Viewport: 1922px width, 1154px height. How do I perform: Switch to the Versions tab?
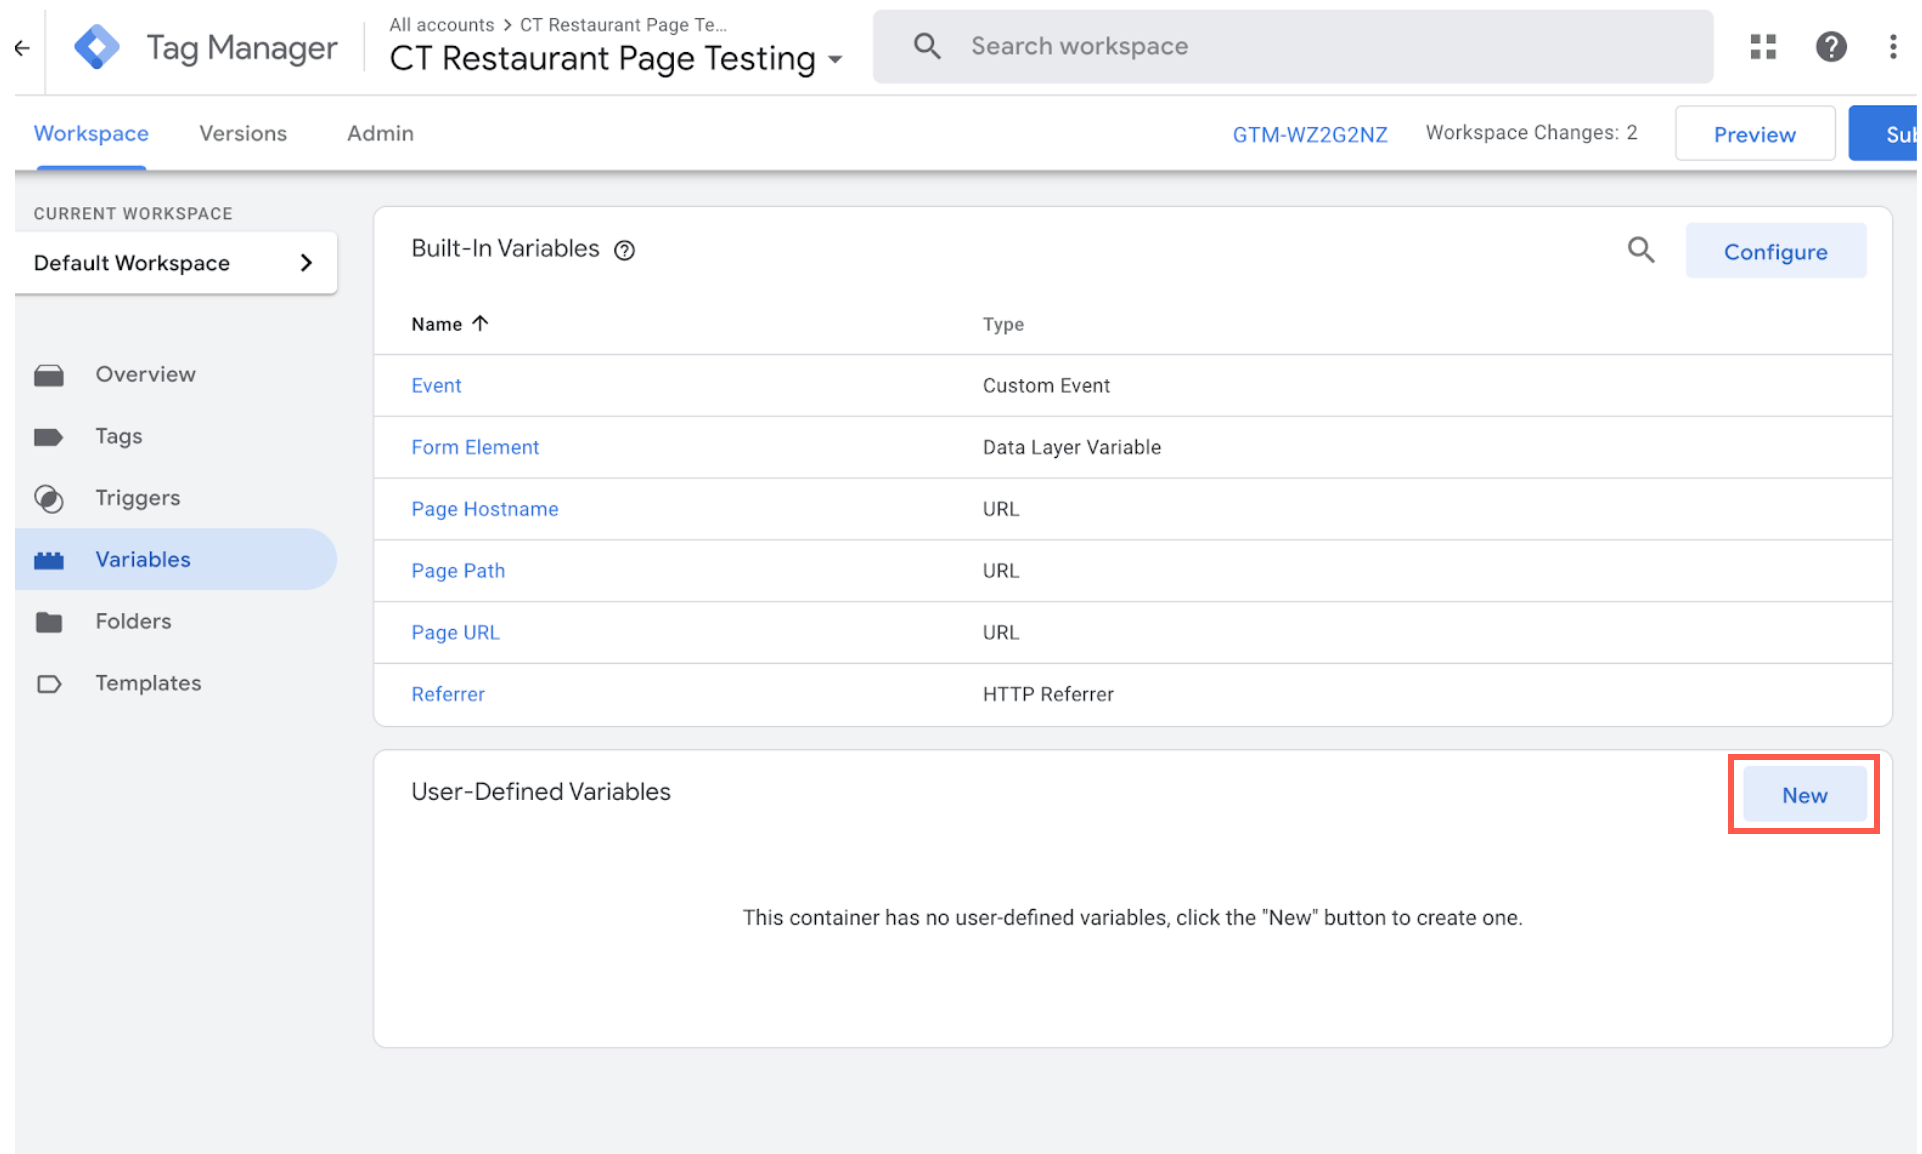243,134
